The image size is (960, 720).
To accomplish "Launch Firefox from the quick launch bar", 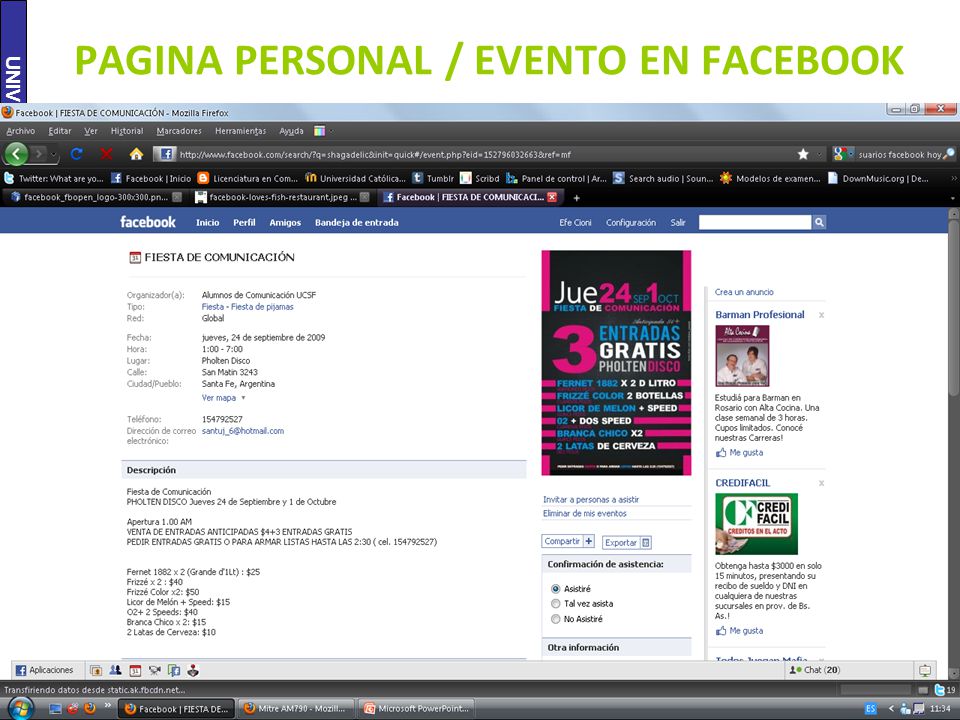I will [x=90, y=709].
